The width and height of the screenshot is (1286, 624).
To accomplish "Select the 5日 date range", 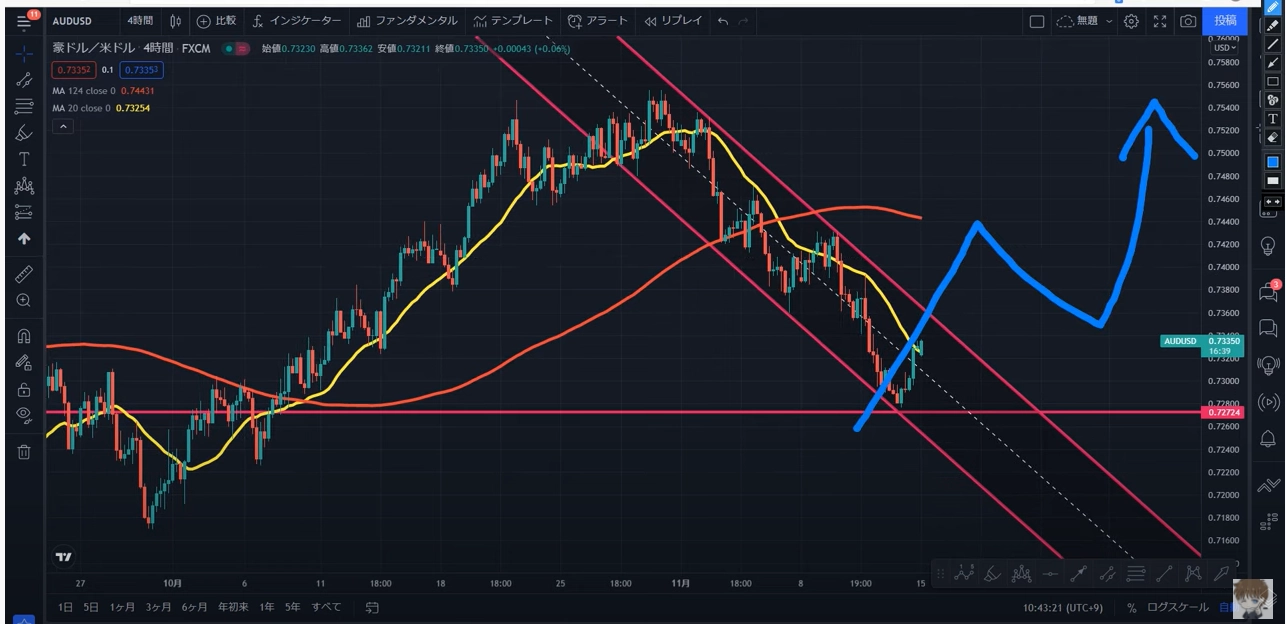I will click(x=91, y=607).
